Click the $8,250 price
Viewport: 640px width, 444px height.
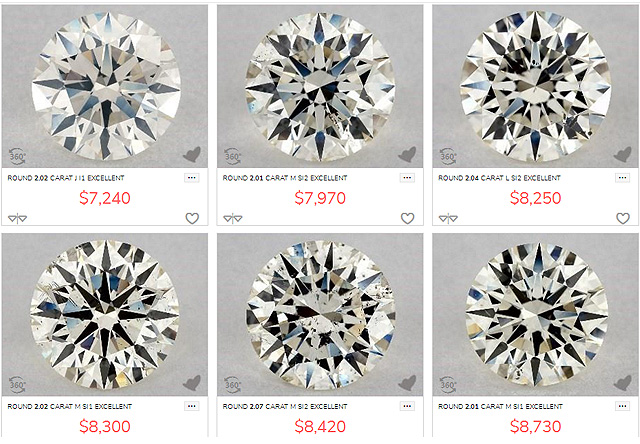tap(535, 199)
